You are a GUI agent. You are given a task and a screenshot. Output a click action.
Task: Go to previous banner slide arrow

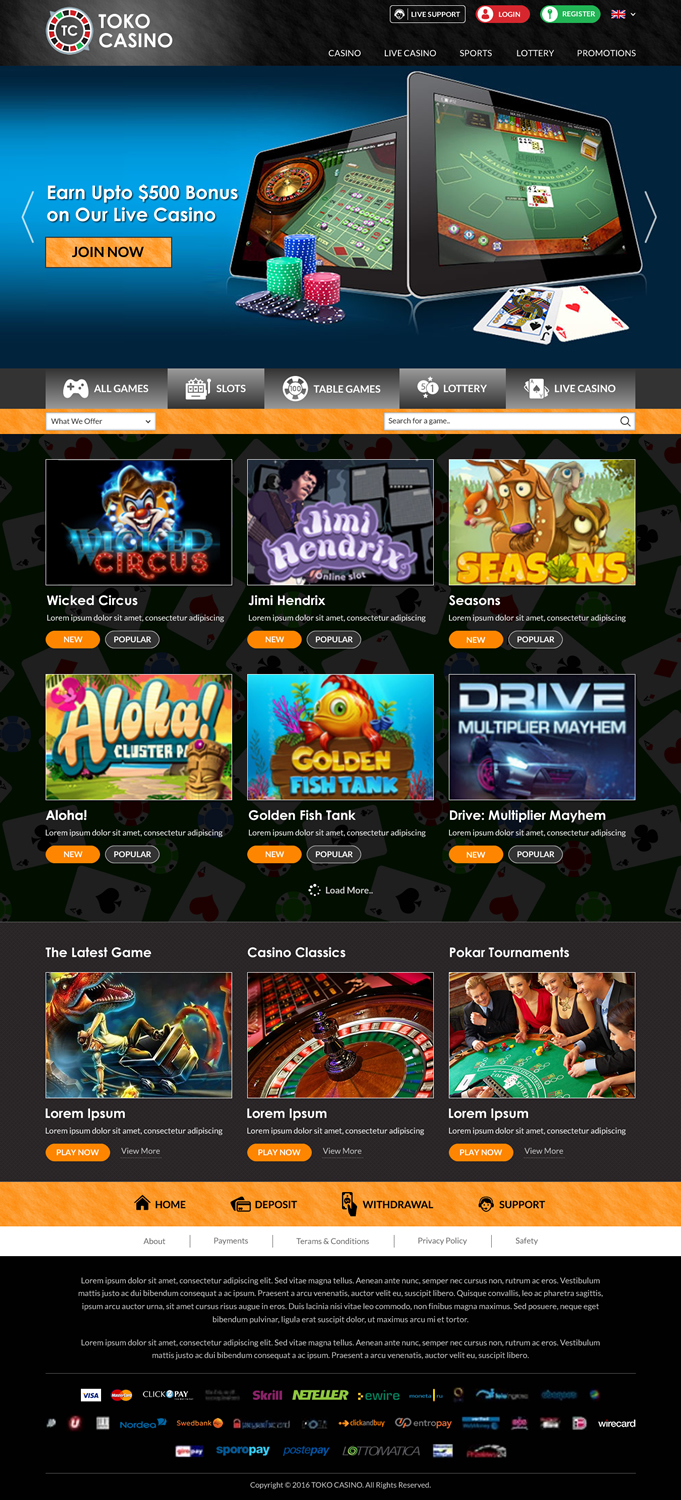click(x=28, y=216)
